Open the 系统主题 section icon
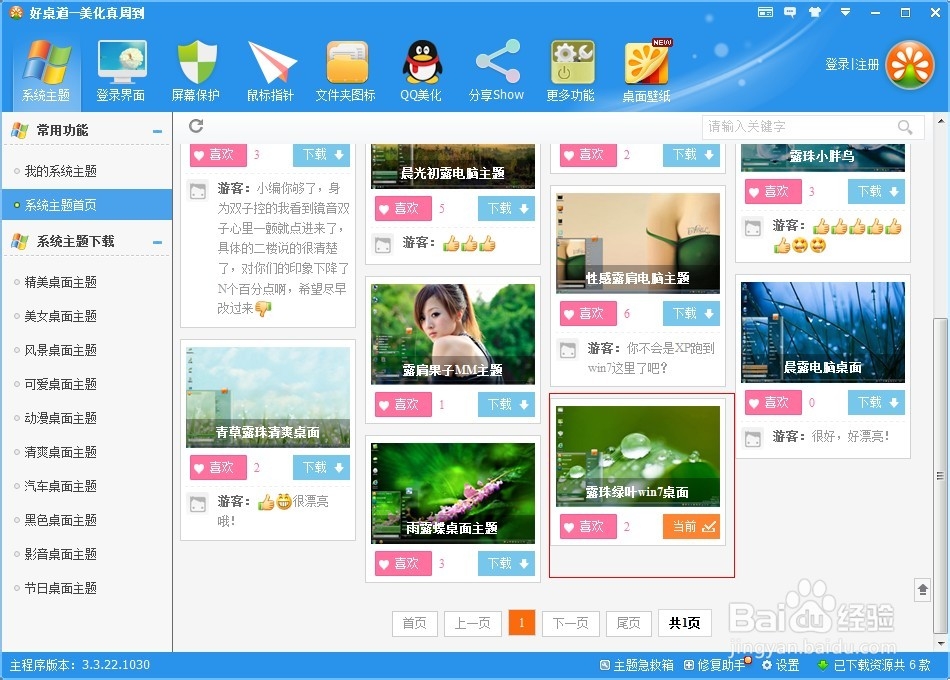This screenshot has height=680, width=950. click(x=46, y=62)
